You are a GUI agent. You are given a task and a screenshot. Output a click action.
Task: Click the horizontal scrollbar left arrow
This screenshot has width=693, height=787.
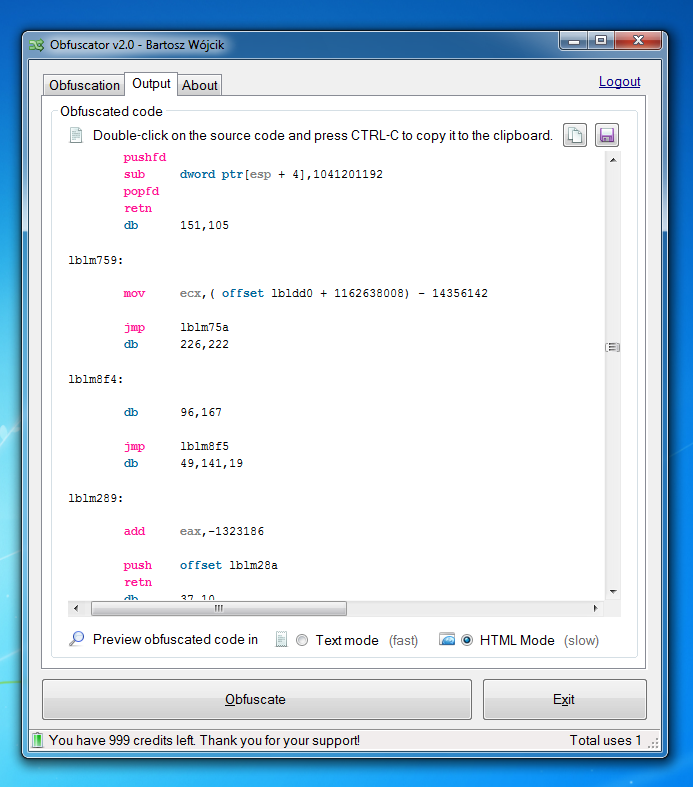(76, 608)
